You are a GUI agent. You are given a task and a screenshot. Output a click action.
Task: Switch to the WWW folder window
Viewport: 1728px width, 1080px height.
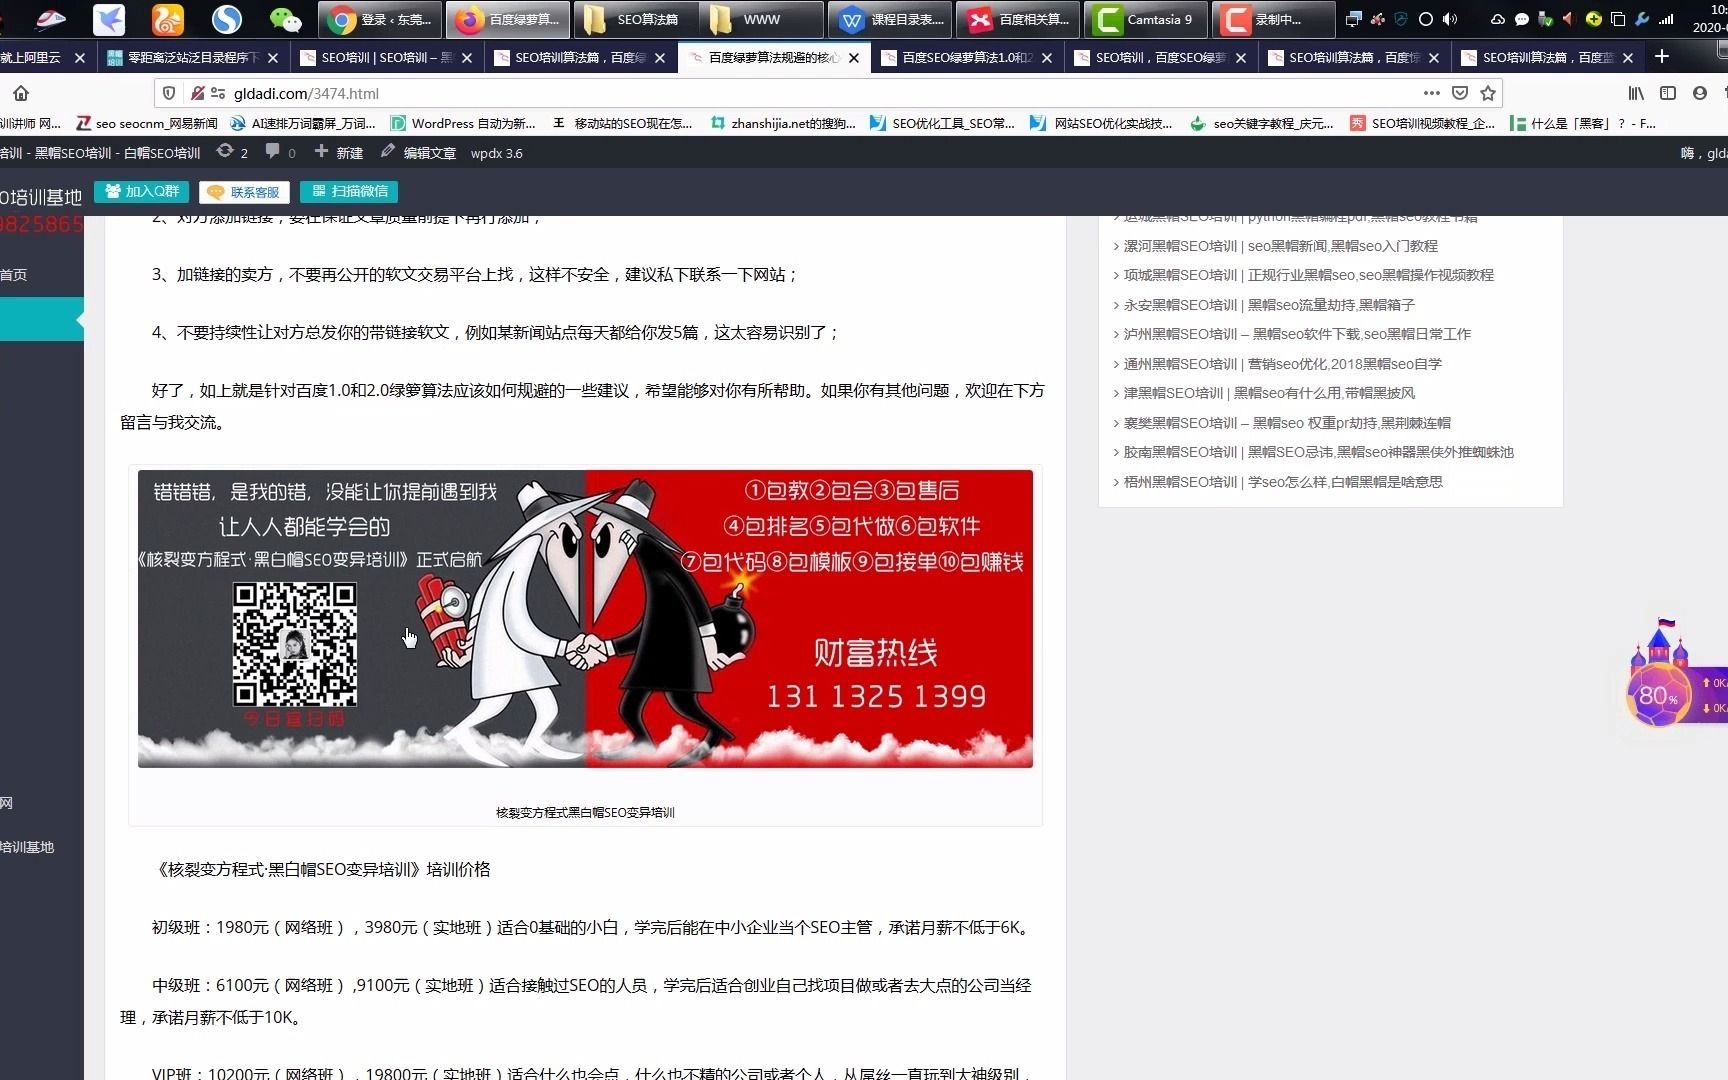pos(762,19)
